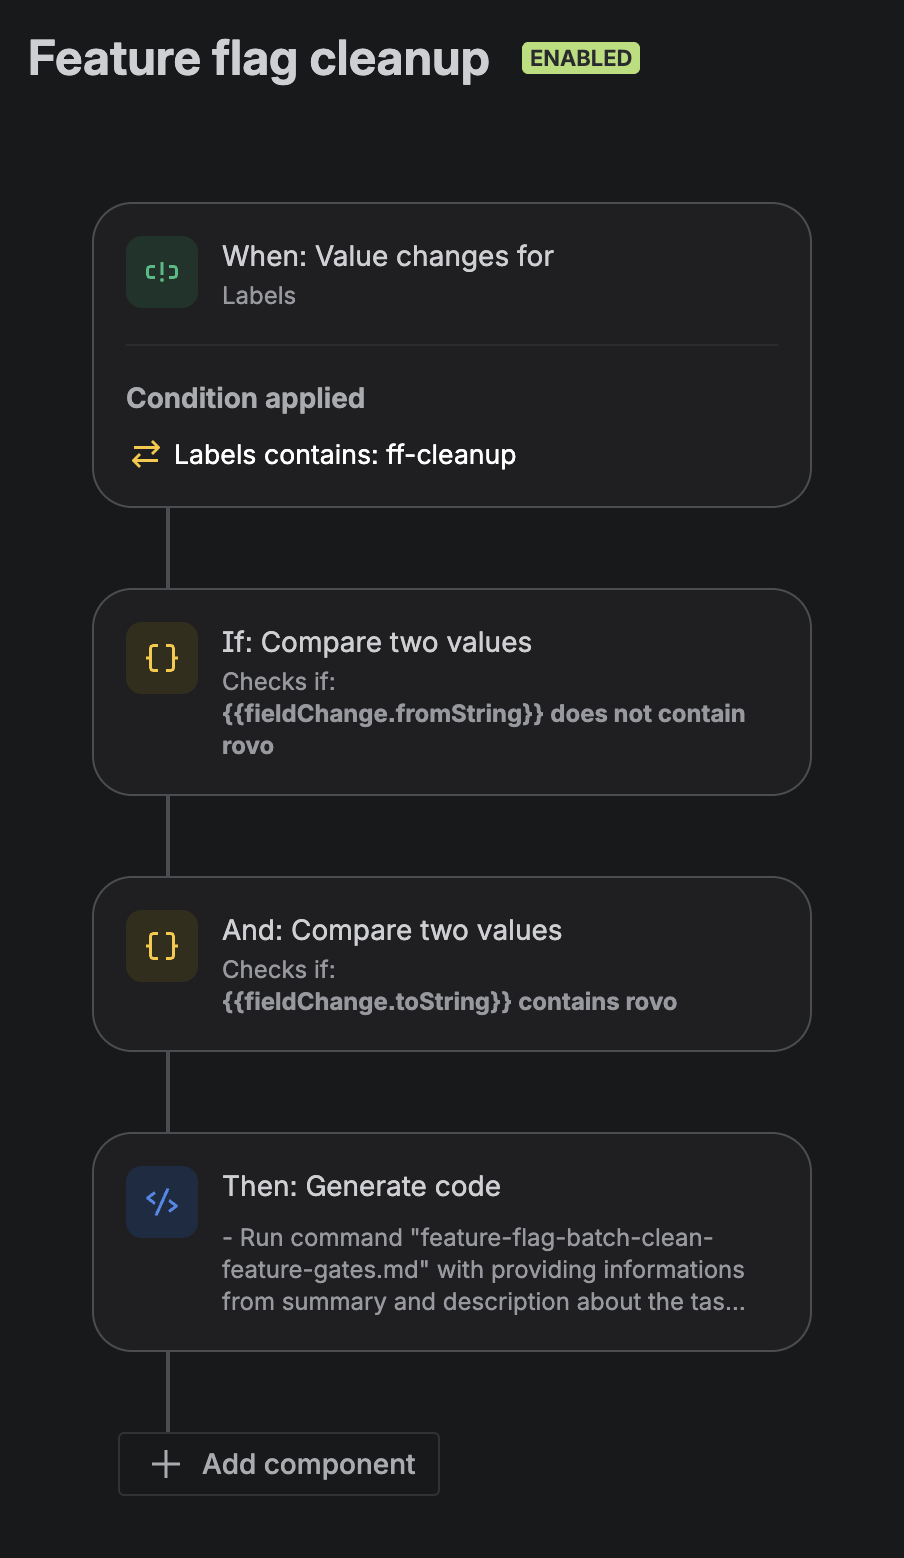Click the curly braces icon on If condition
The image size is (904, 1558).
pyautogui.click(x=162, y=658)
